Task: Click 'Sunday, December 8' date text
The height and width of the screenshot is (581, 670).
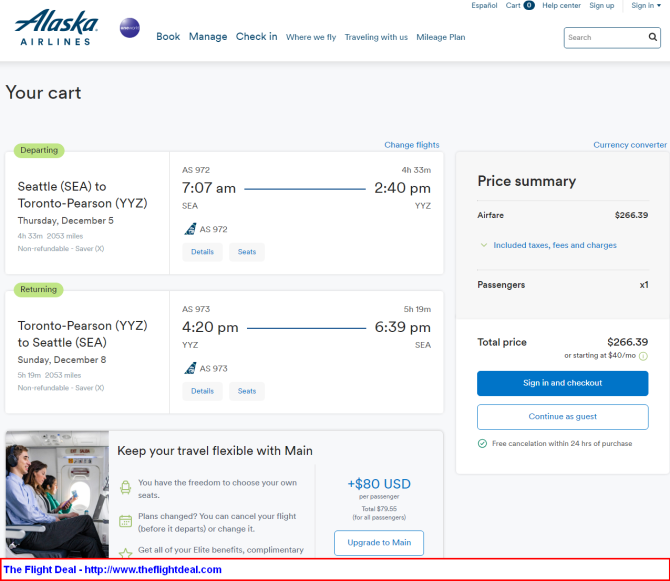Action: (62, 360)
